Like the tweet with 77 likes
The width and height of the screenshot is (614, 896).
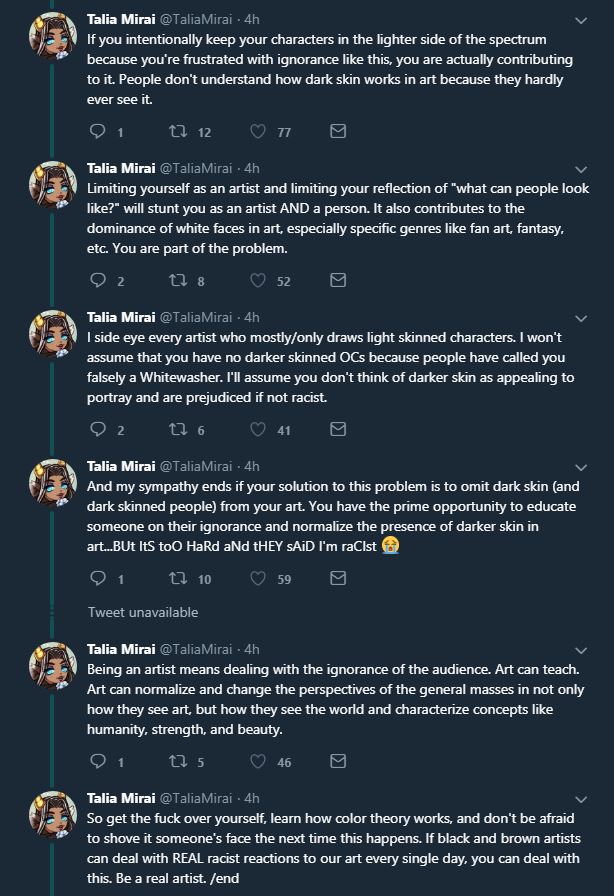[x=258, y=131]
